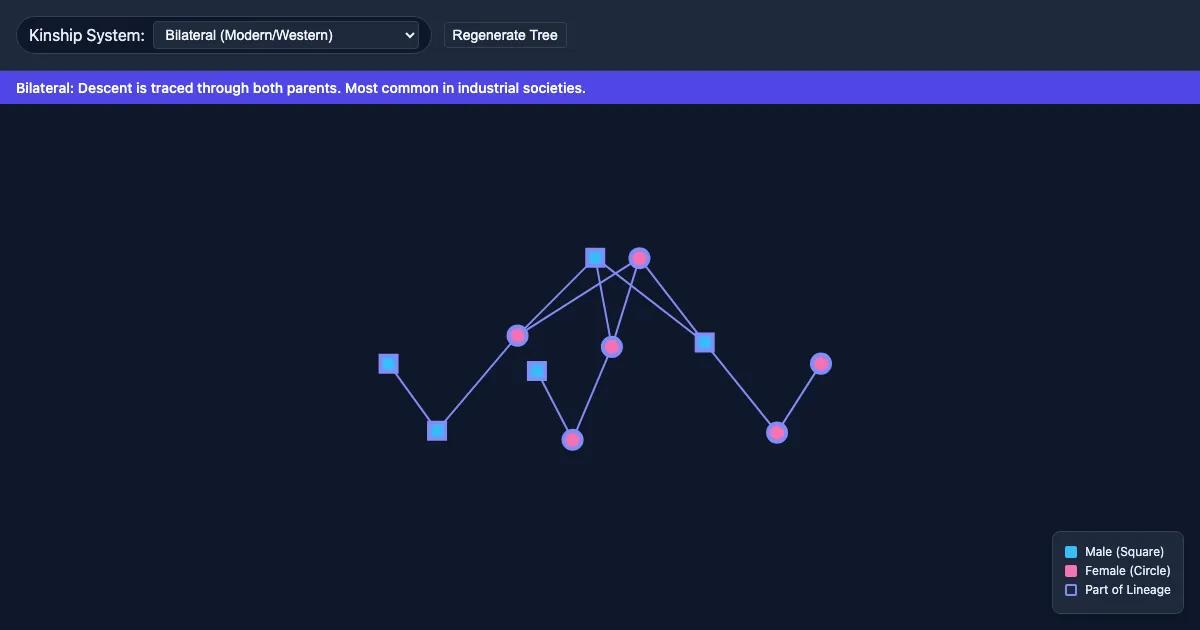The height and width of the screenshot is (630, 1200).
Task: Click the leftmost male square node
Action: [389, 364]
